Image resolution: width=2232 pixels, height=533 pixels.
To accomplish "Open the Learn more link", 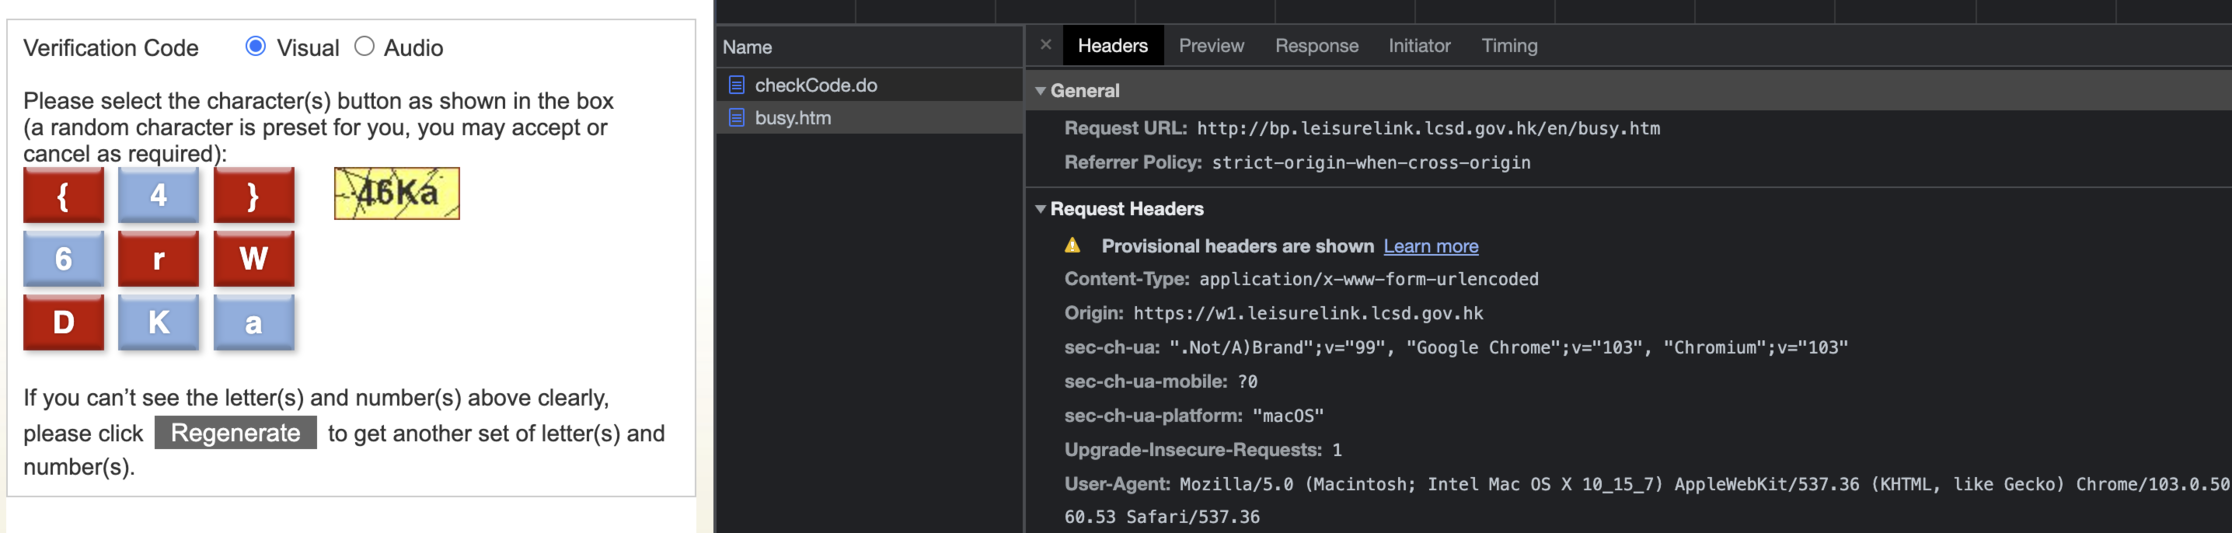I will pos(1430,246).
